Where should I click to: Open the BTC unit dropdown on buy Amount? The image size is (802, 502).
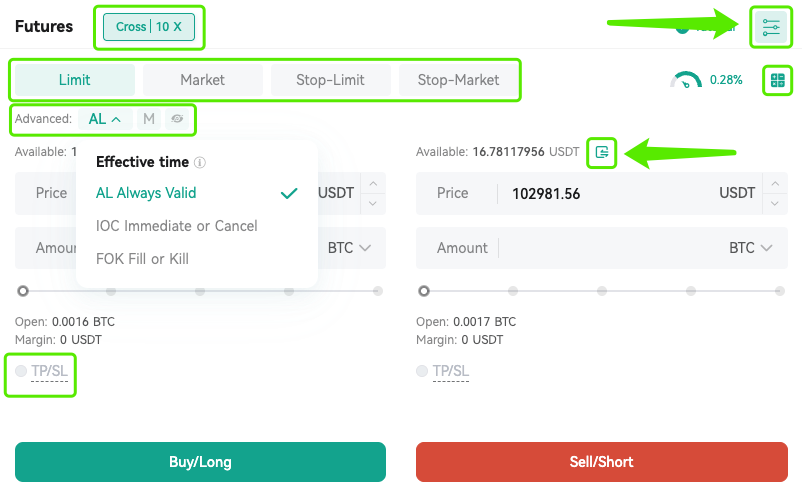point(349,248)
